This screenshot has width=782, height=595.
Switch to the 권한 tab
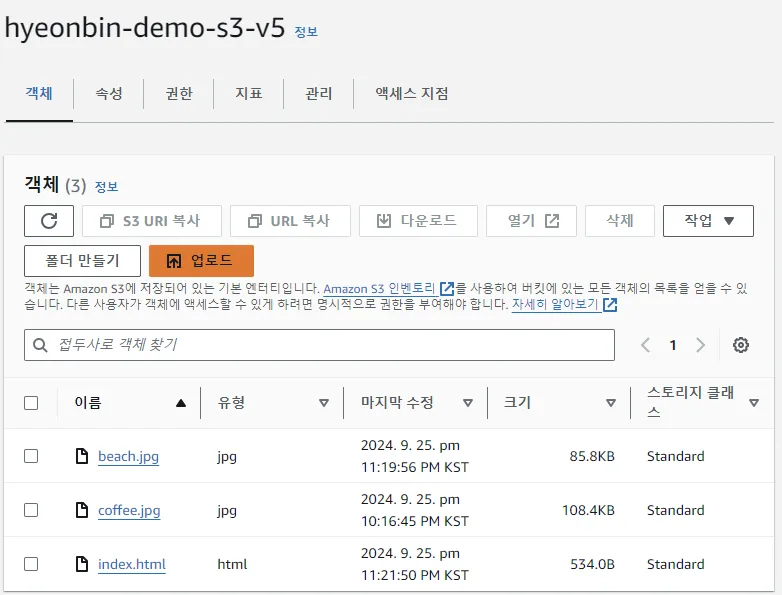(x=179, y=93)
